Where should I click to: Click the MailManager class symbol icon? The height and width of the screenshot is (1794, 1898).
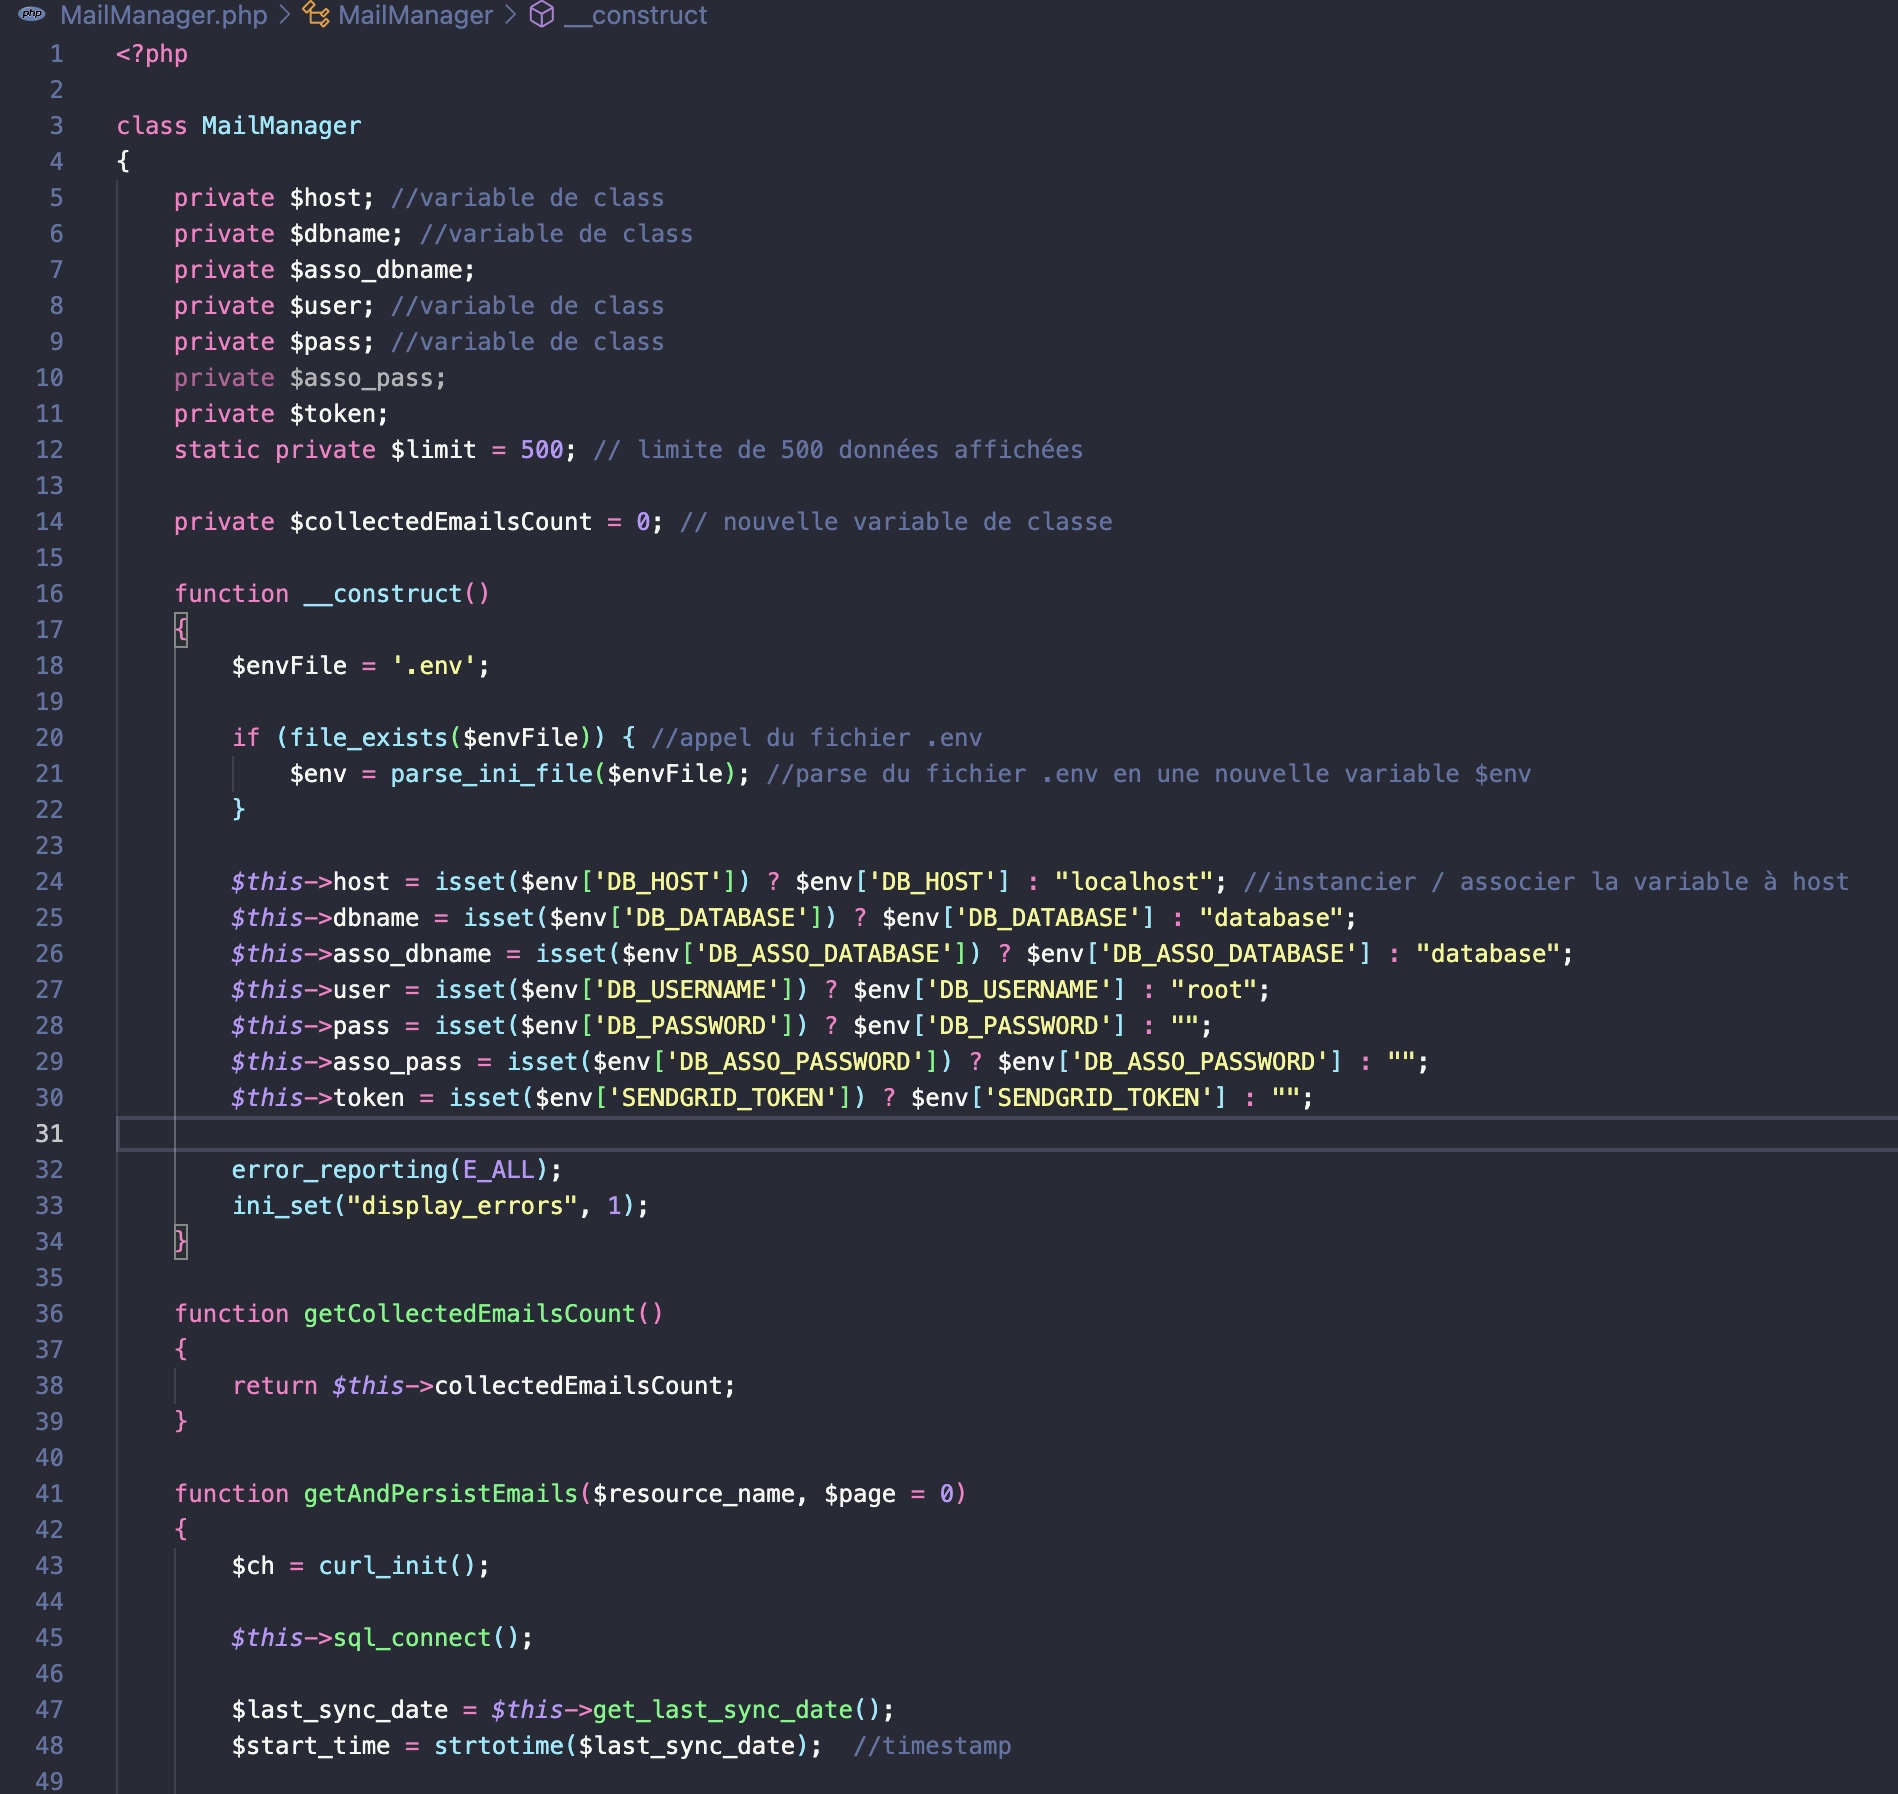click(316, 15)
